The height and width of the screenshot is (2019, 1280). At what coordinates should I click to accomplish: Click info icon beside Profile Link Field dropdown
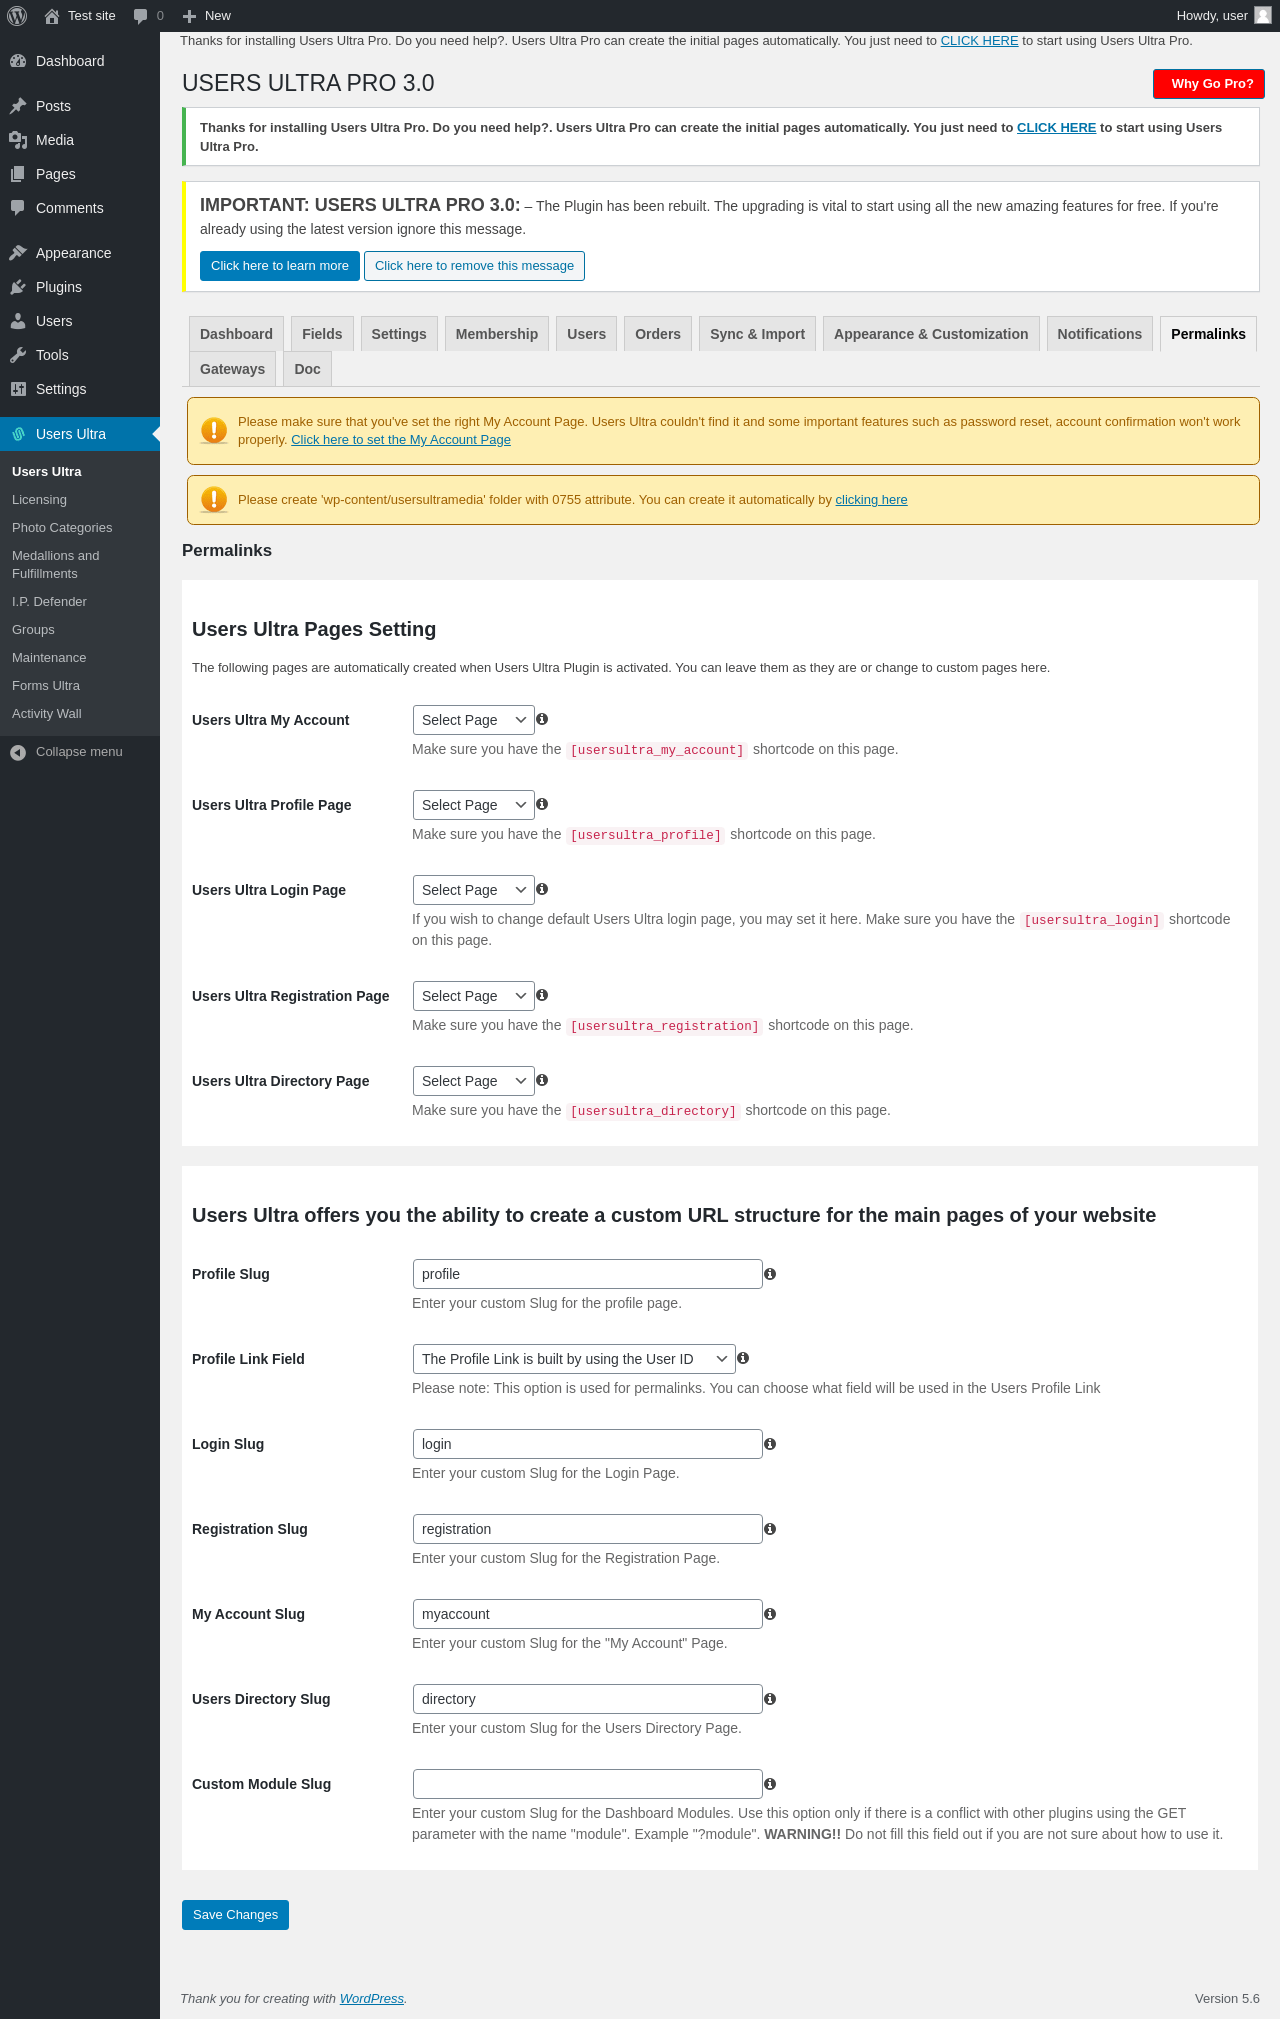tap(743, 1358)
